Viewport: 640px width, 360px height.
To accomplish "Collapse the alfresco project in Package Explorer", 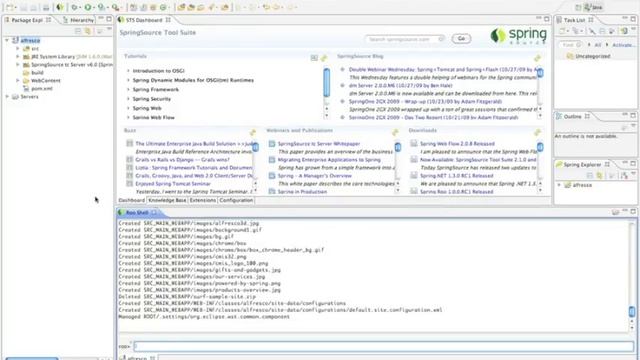I will pos(7,40).
